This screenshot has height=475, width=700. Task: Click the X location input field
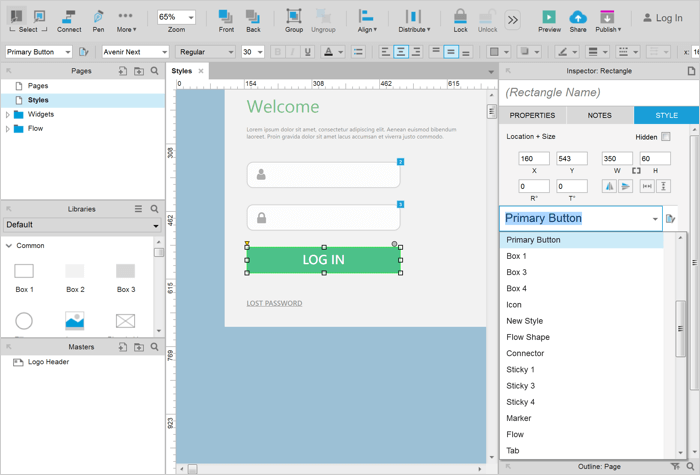click(534, 158)
